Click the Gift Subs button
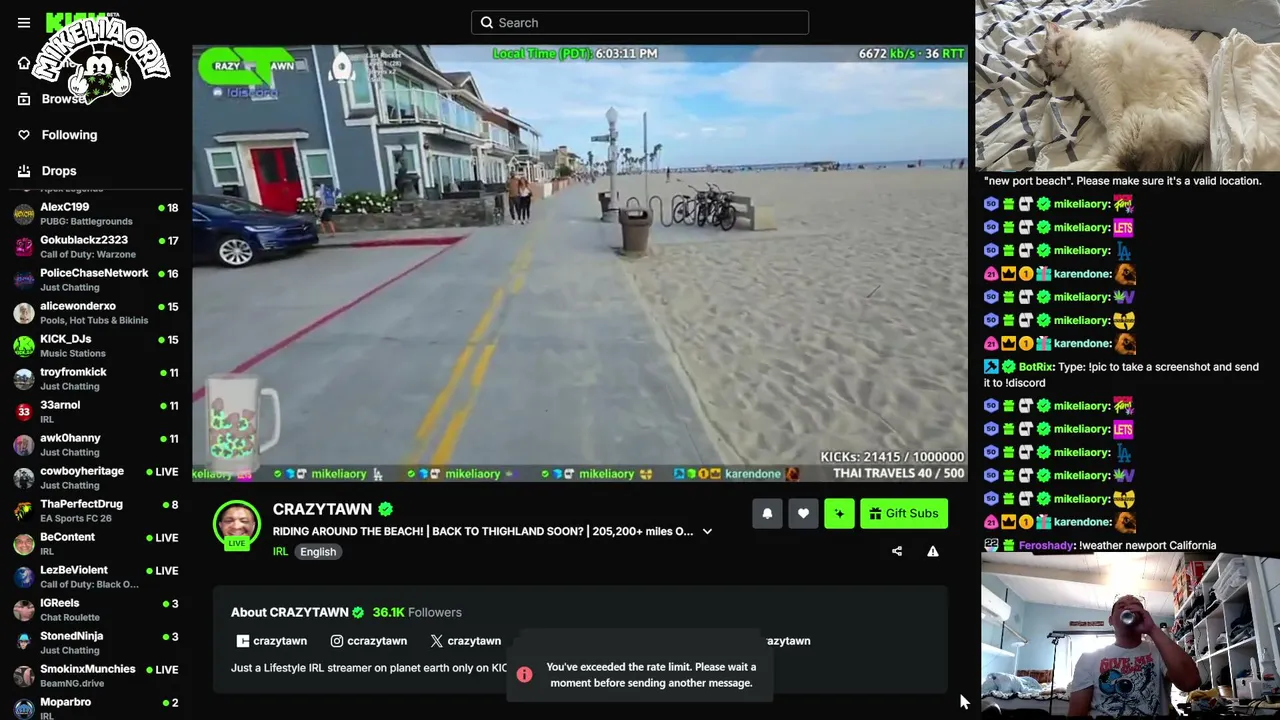This screenshot has height=720, width=1280. tap(904, 514)
